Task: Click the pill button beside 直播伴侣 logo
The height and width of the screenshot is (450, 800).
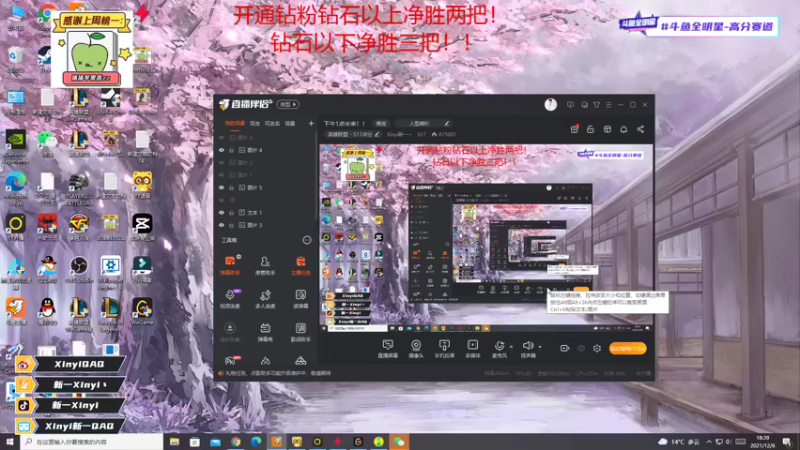Action: pos(288,104)
